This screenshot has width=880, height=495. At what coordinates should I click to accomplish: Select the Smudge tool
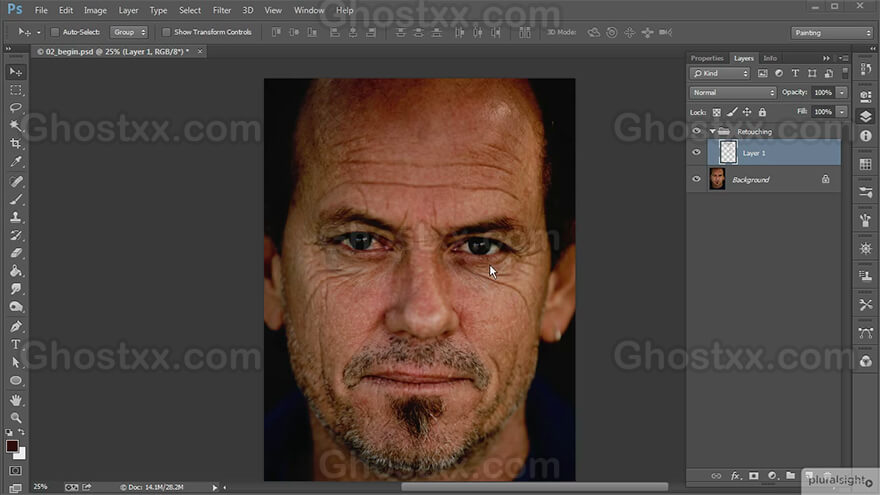pyautogui.click(x=16, y=289)
